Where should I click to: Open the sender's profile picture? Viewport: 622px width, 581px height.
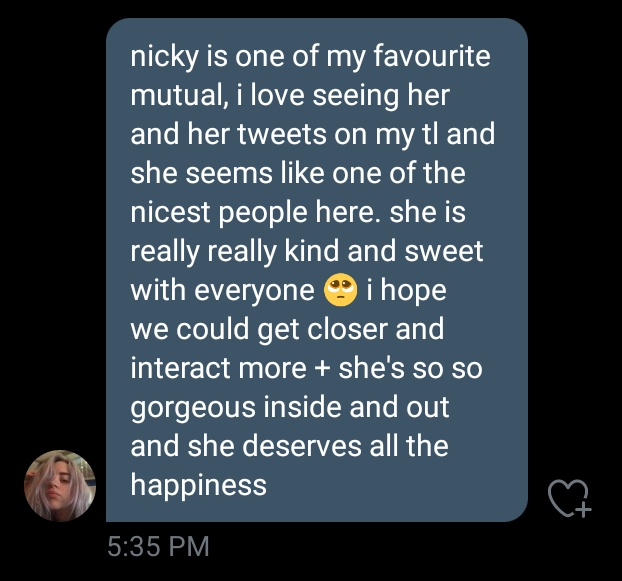point(60,485)
